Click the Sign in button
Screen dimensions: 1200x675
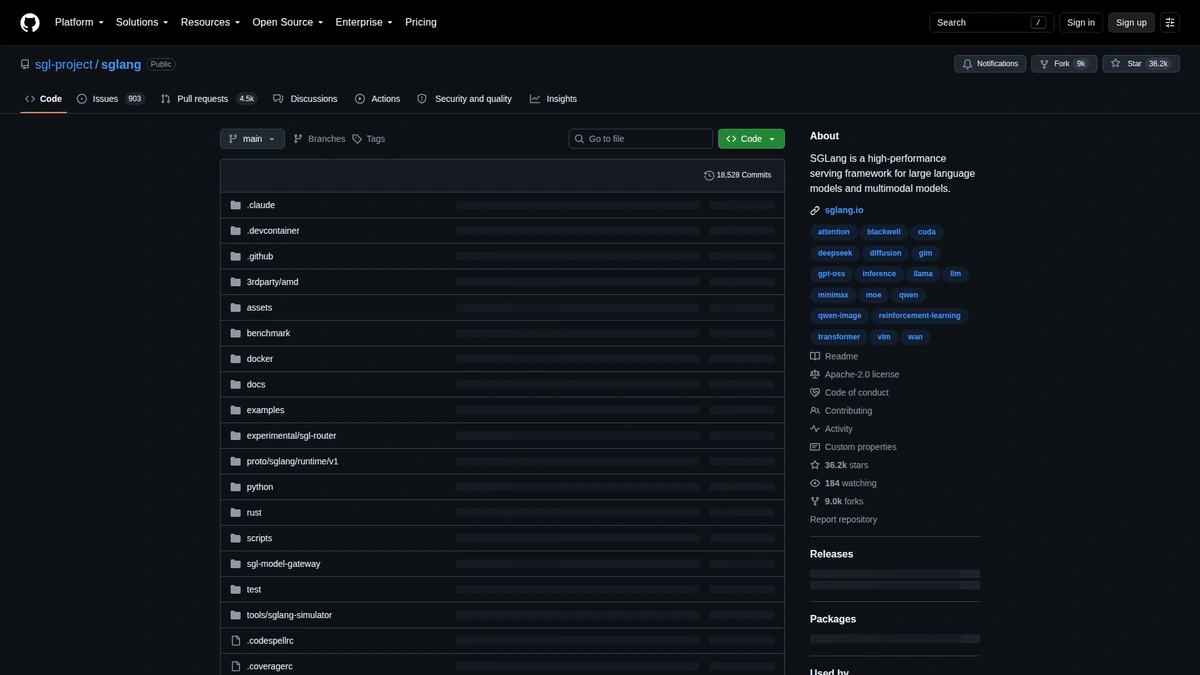(x=1081, y=22)
